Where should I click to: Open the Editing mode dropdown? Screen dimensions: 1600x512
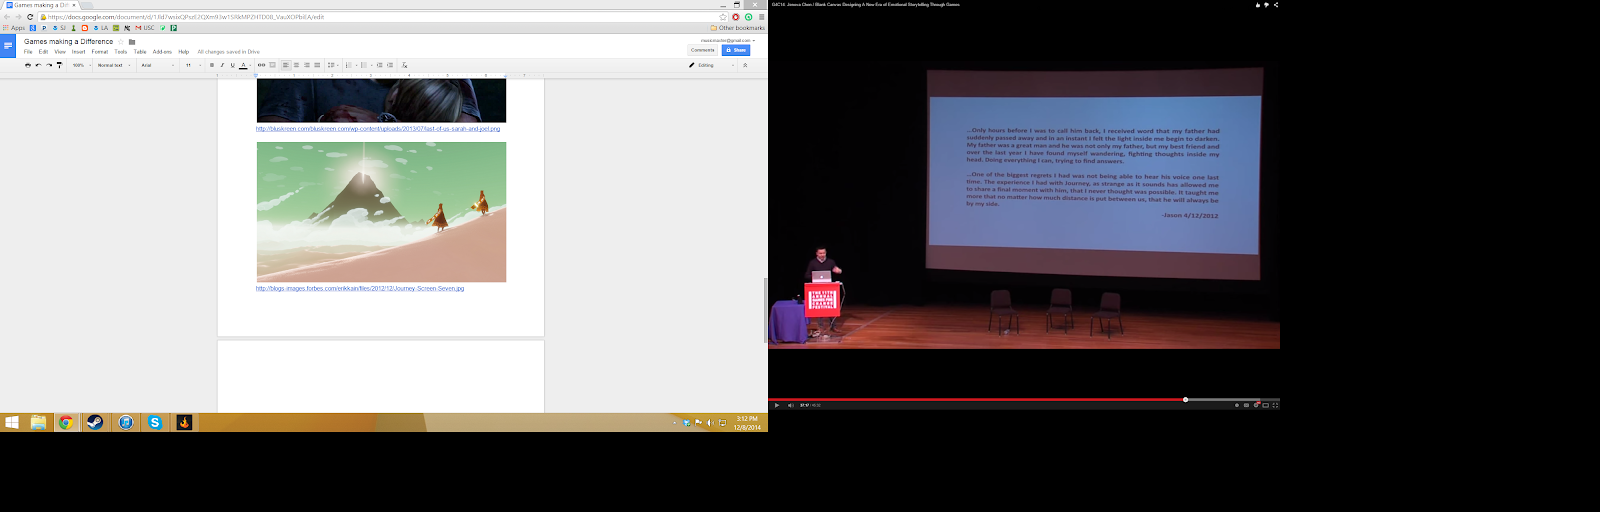click(711, 65)
